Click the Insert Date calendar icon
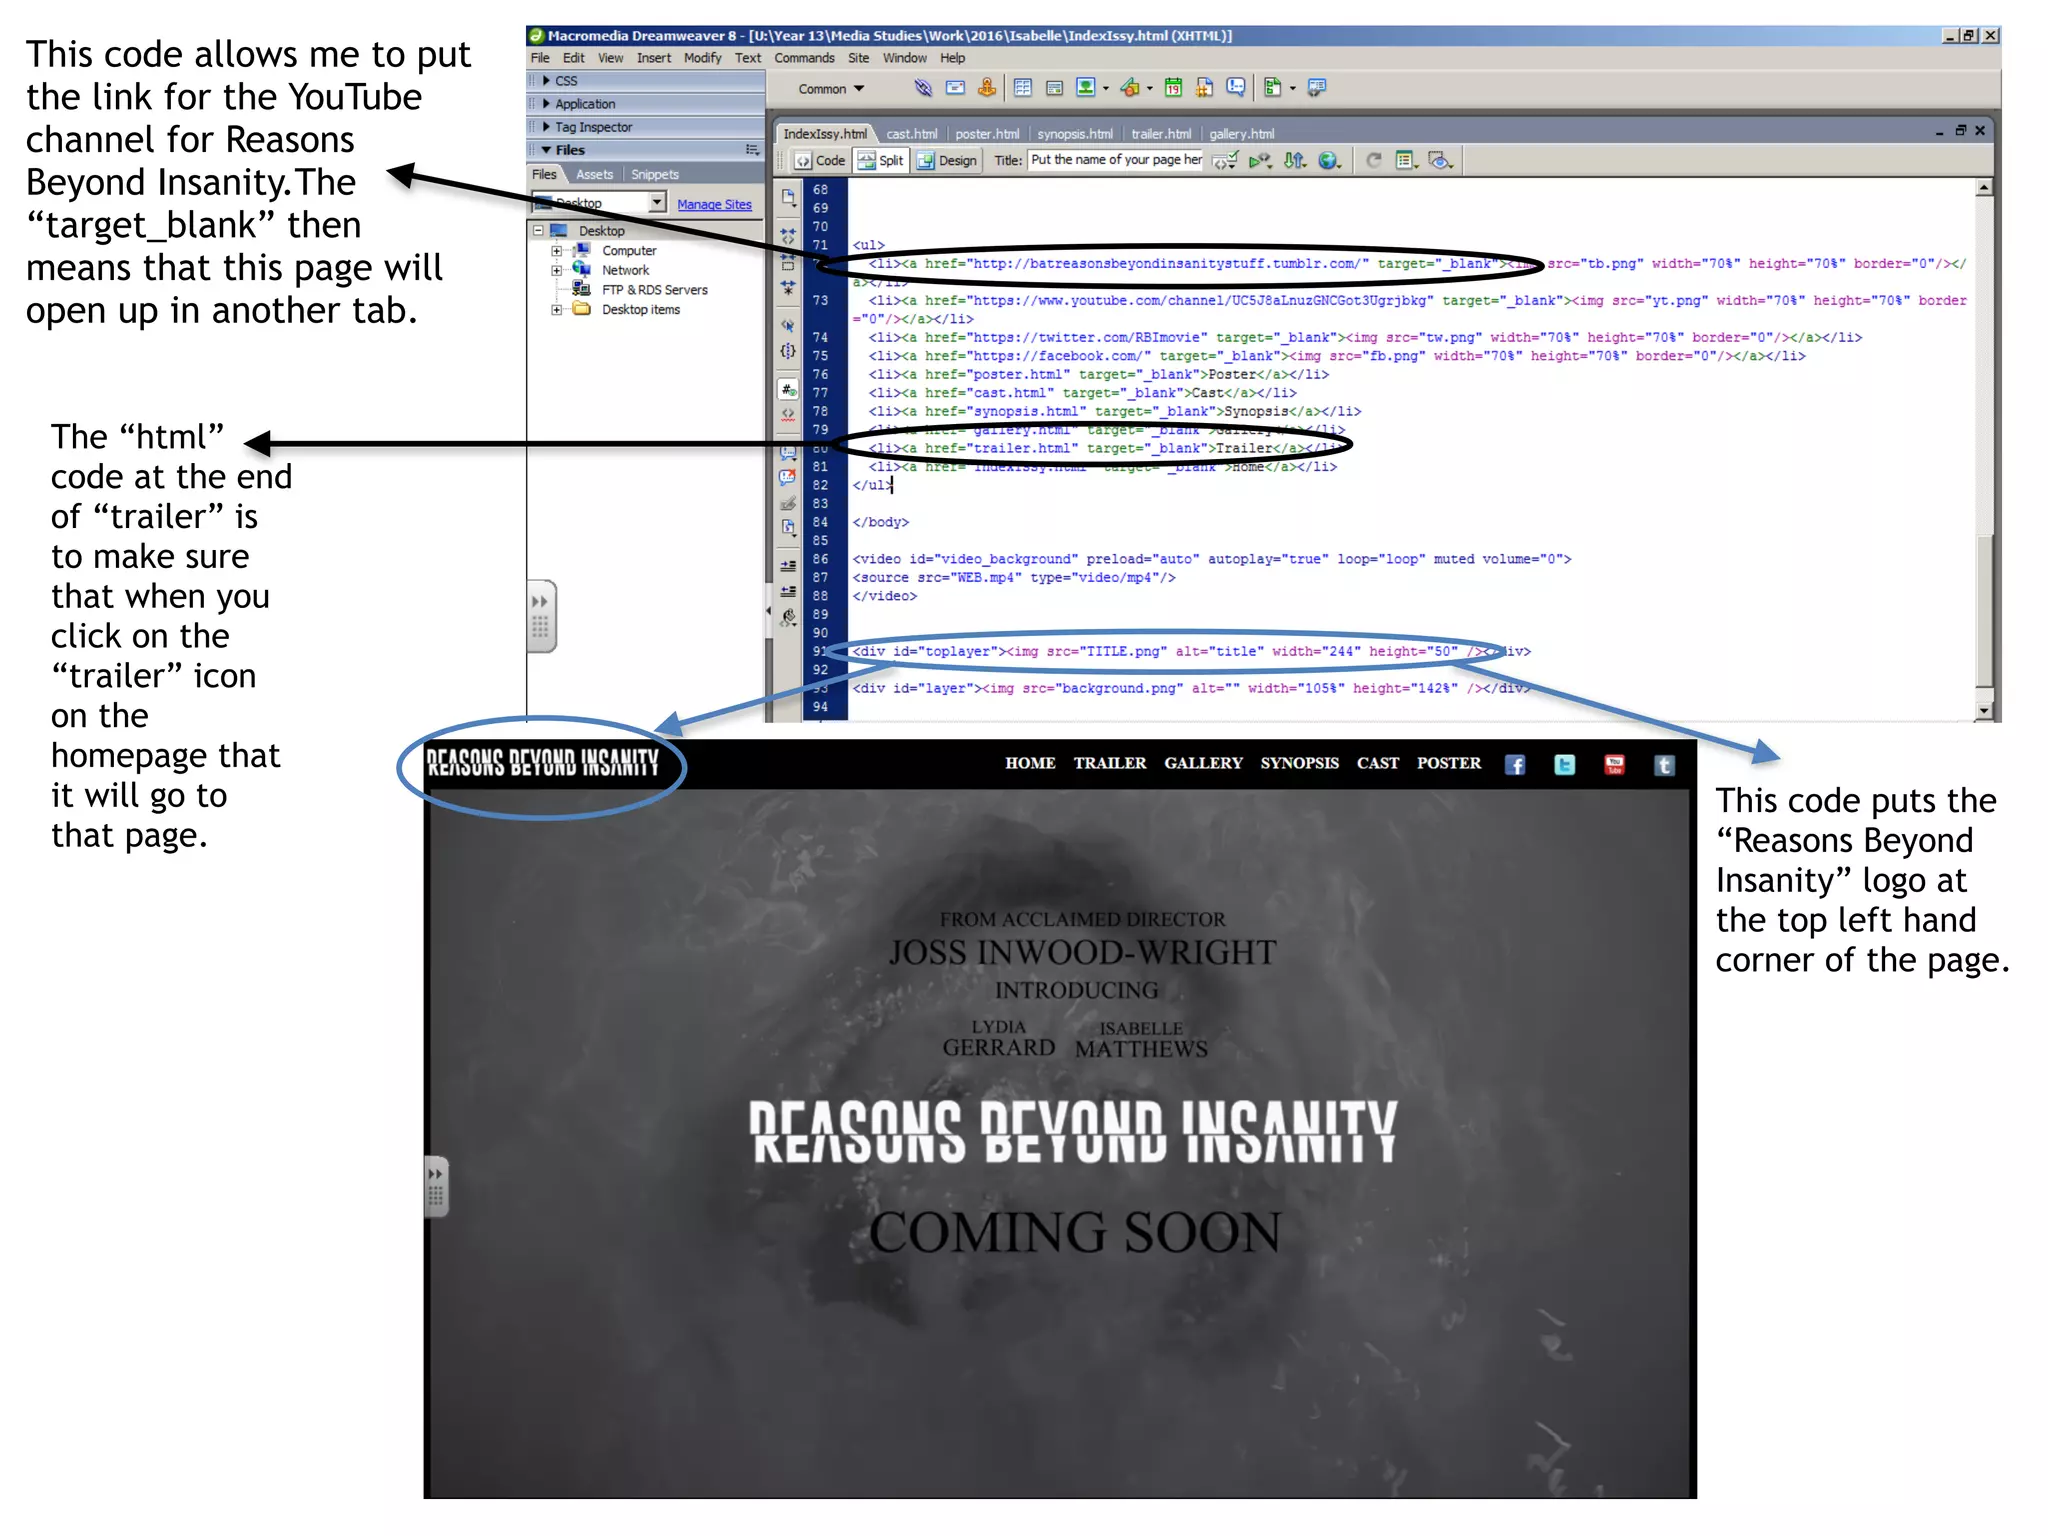The width and height of the screenshot is (2048, 1536). (1173, 88)
